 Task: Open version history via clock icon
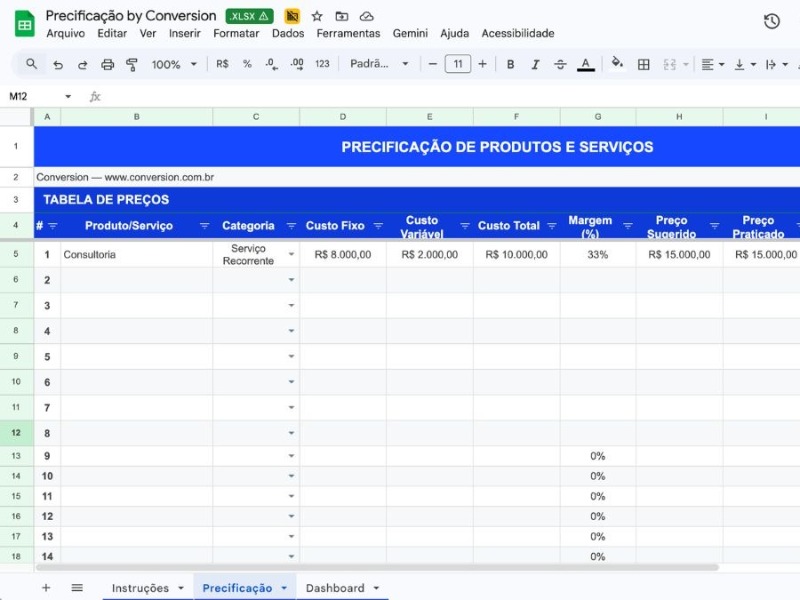click(771, 20)
